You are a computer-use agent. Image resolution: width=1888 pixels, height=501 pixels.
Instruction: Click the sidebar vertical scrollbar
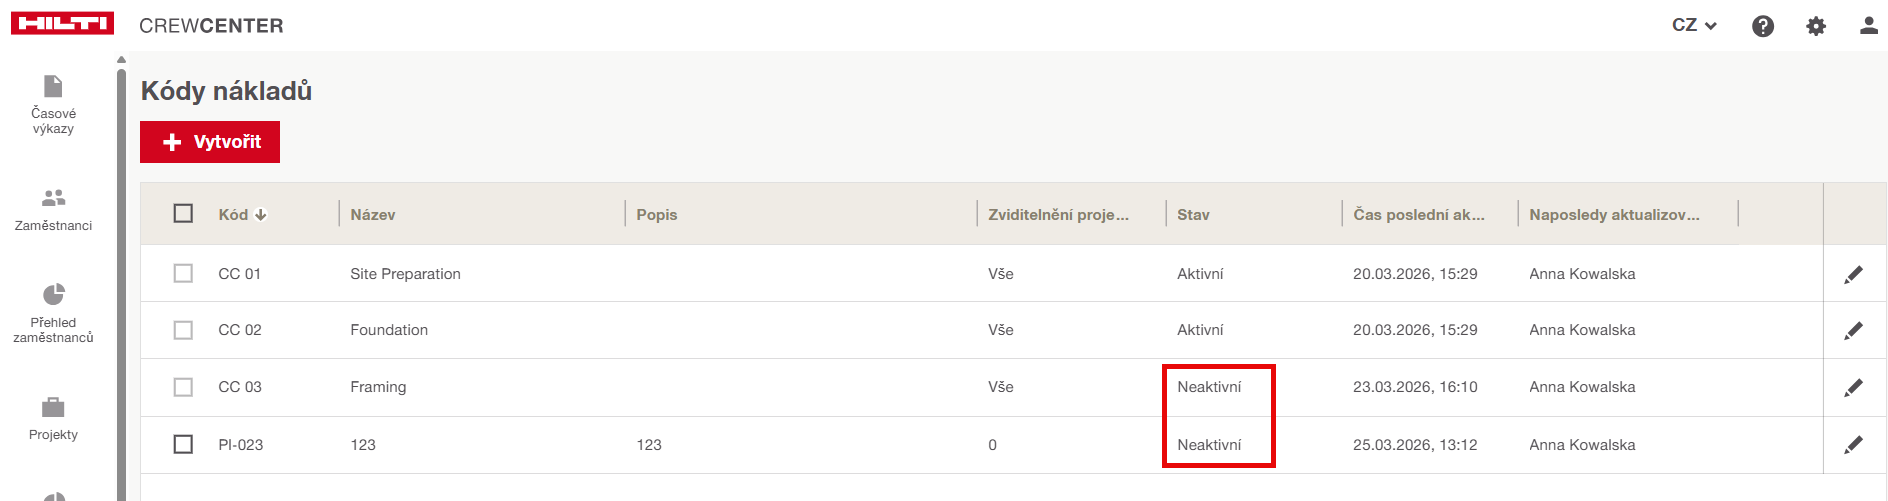pyautogui.click(x=121, y=280)
